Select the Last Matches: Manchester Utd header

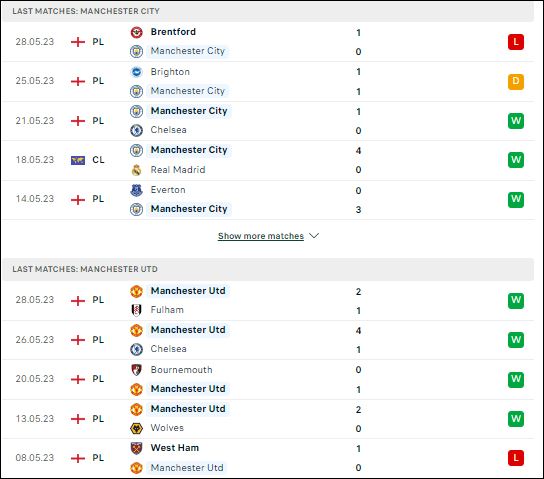tap(267, 269)
